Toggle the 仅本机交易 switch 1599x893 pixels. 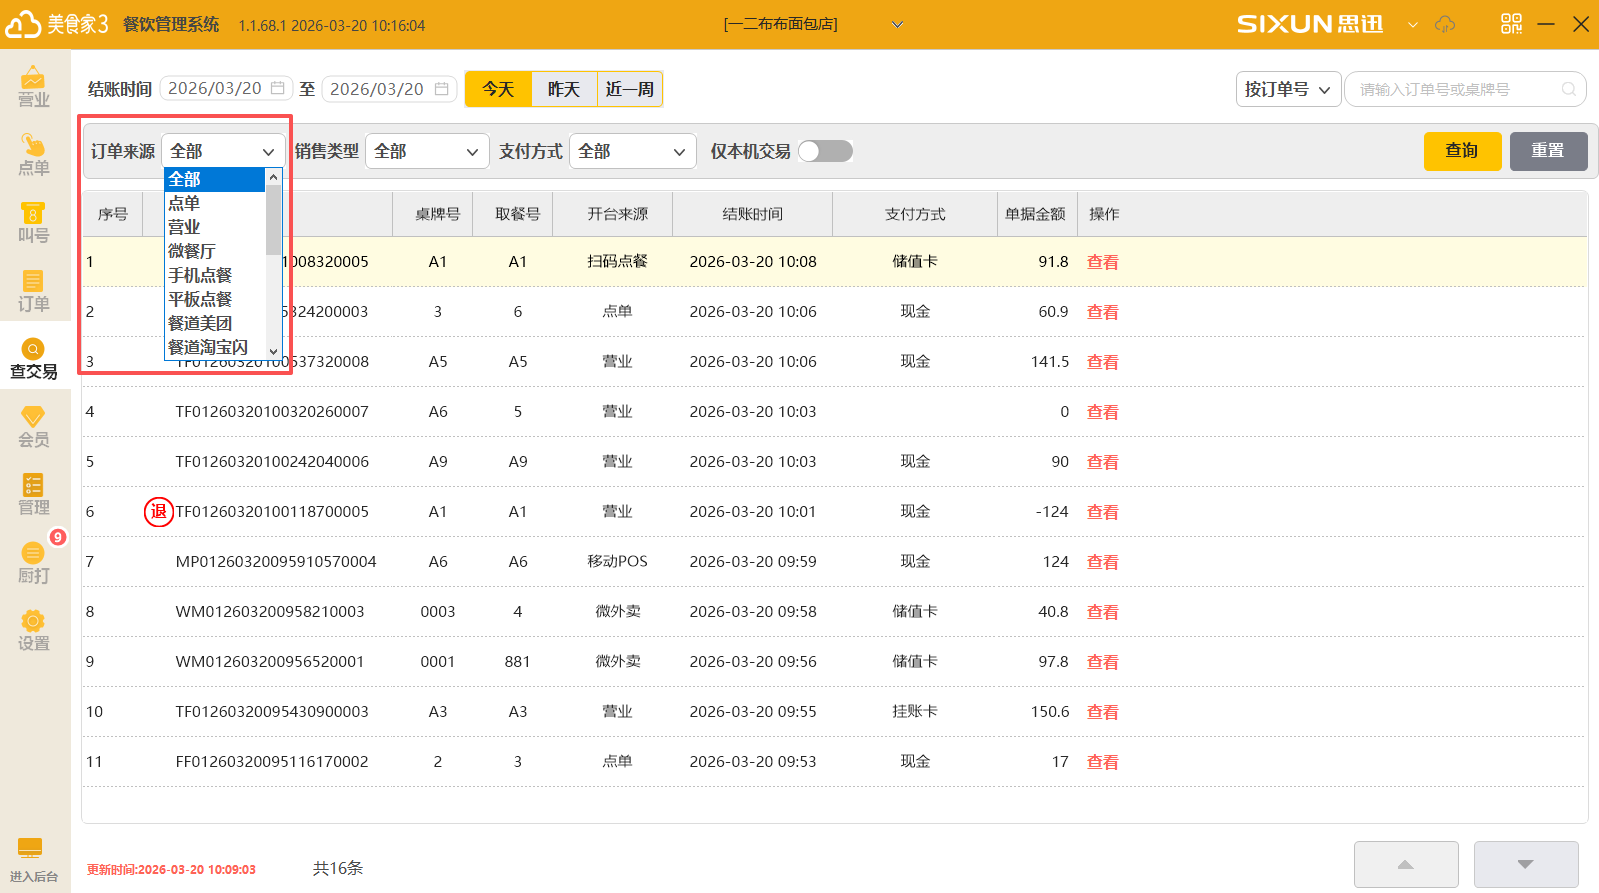click(825, 151)
